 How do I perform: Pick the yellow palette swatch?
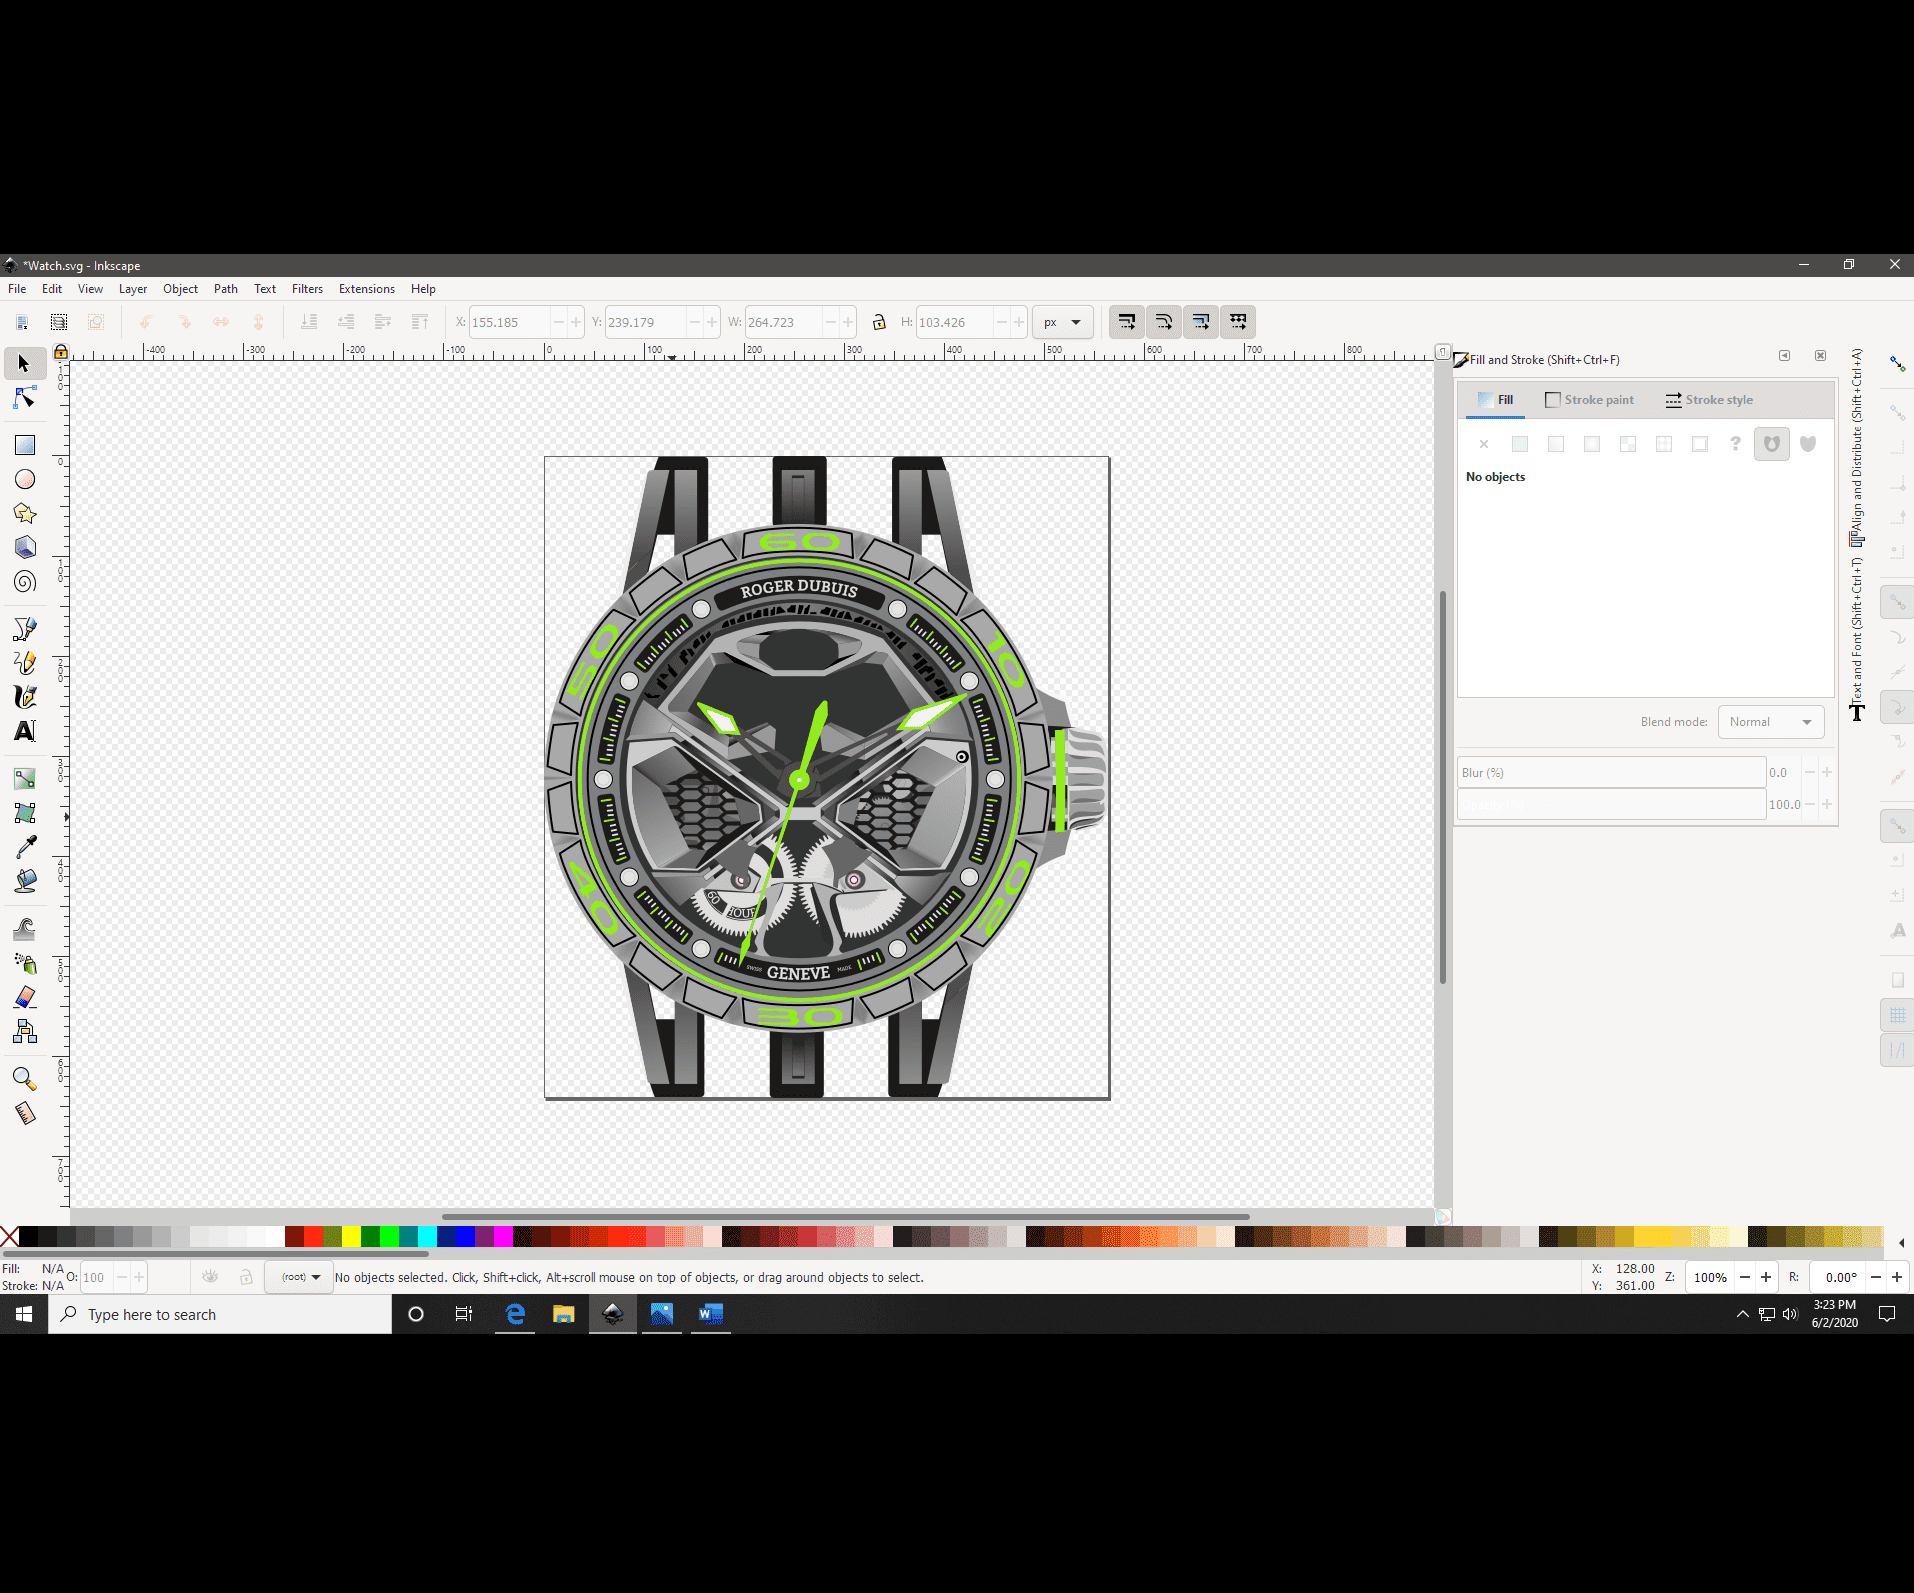351,1237
